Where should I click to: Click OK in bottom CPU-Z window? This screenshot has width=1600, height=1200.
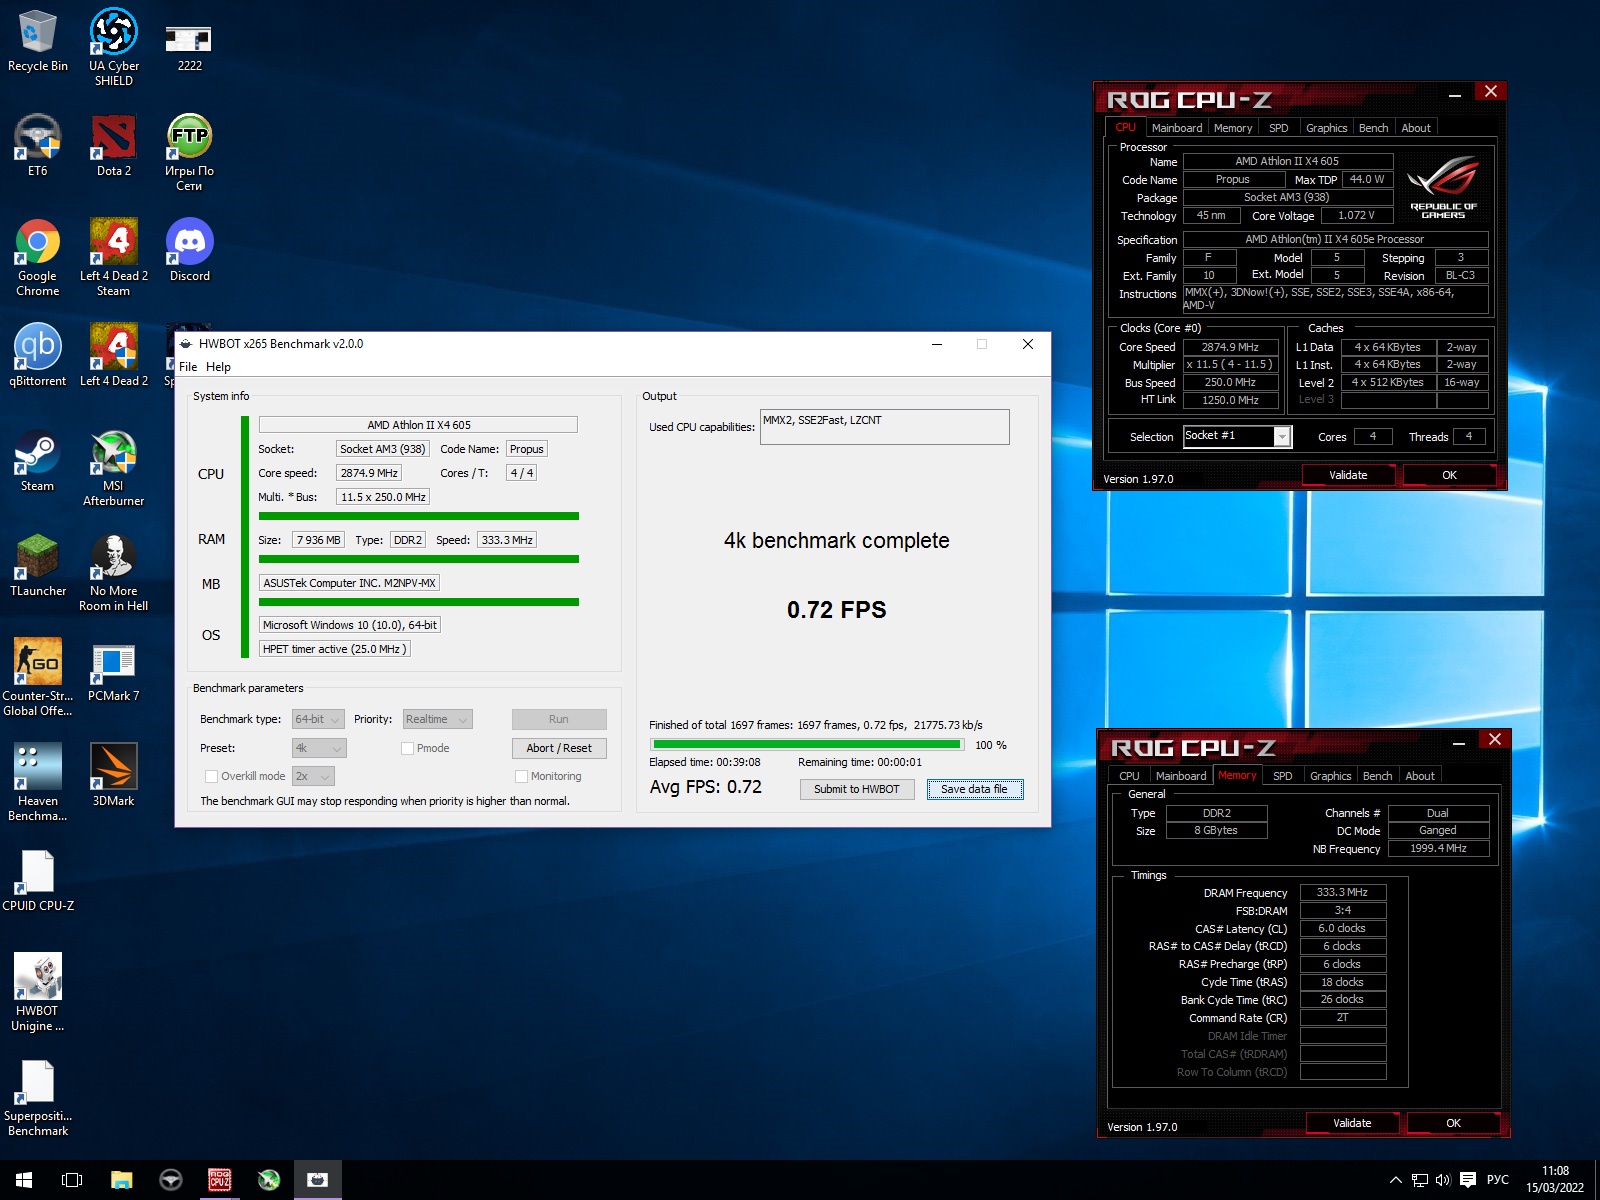pyautogui.click(x=1453, y=1123)
